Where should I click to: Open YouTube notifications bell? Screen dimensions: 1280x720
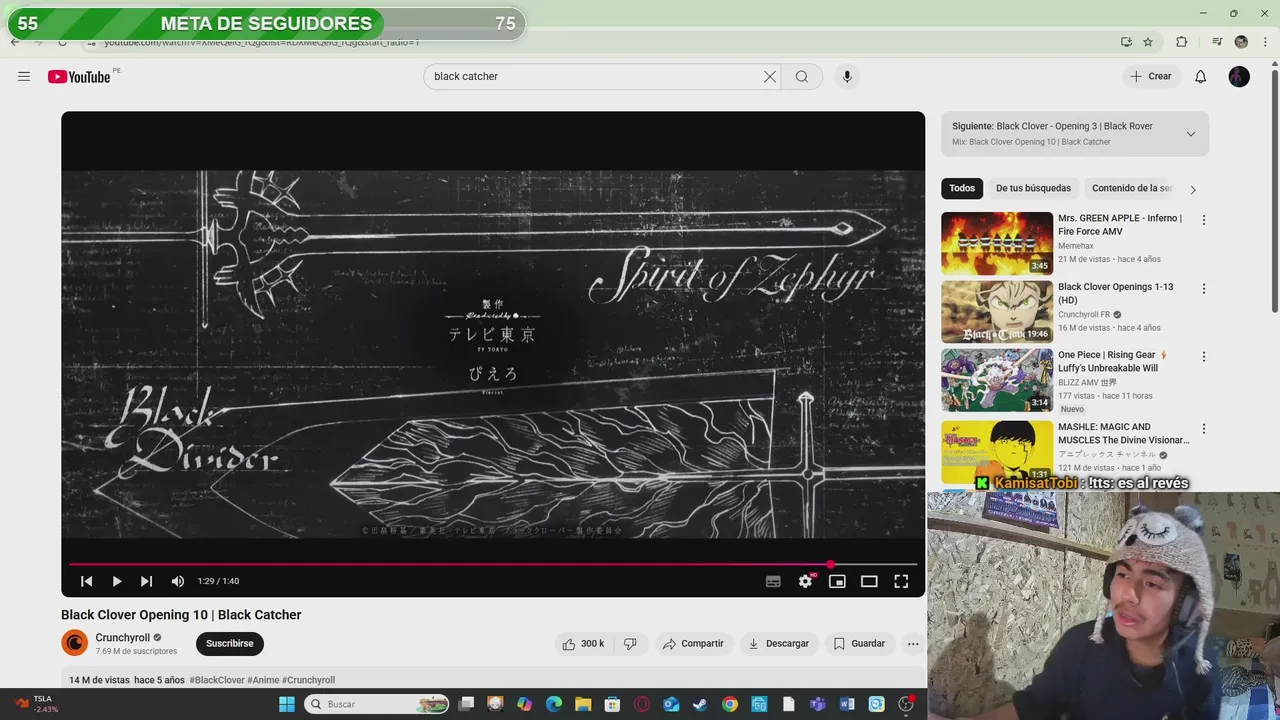click(1201, 76)
